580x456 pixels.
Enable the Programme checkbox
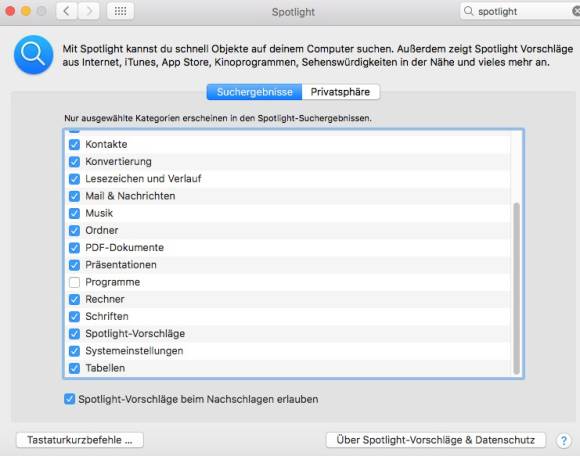pyautogui.click(x=74, y=282)
